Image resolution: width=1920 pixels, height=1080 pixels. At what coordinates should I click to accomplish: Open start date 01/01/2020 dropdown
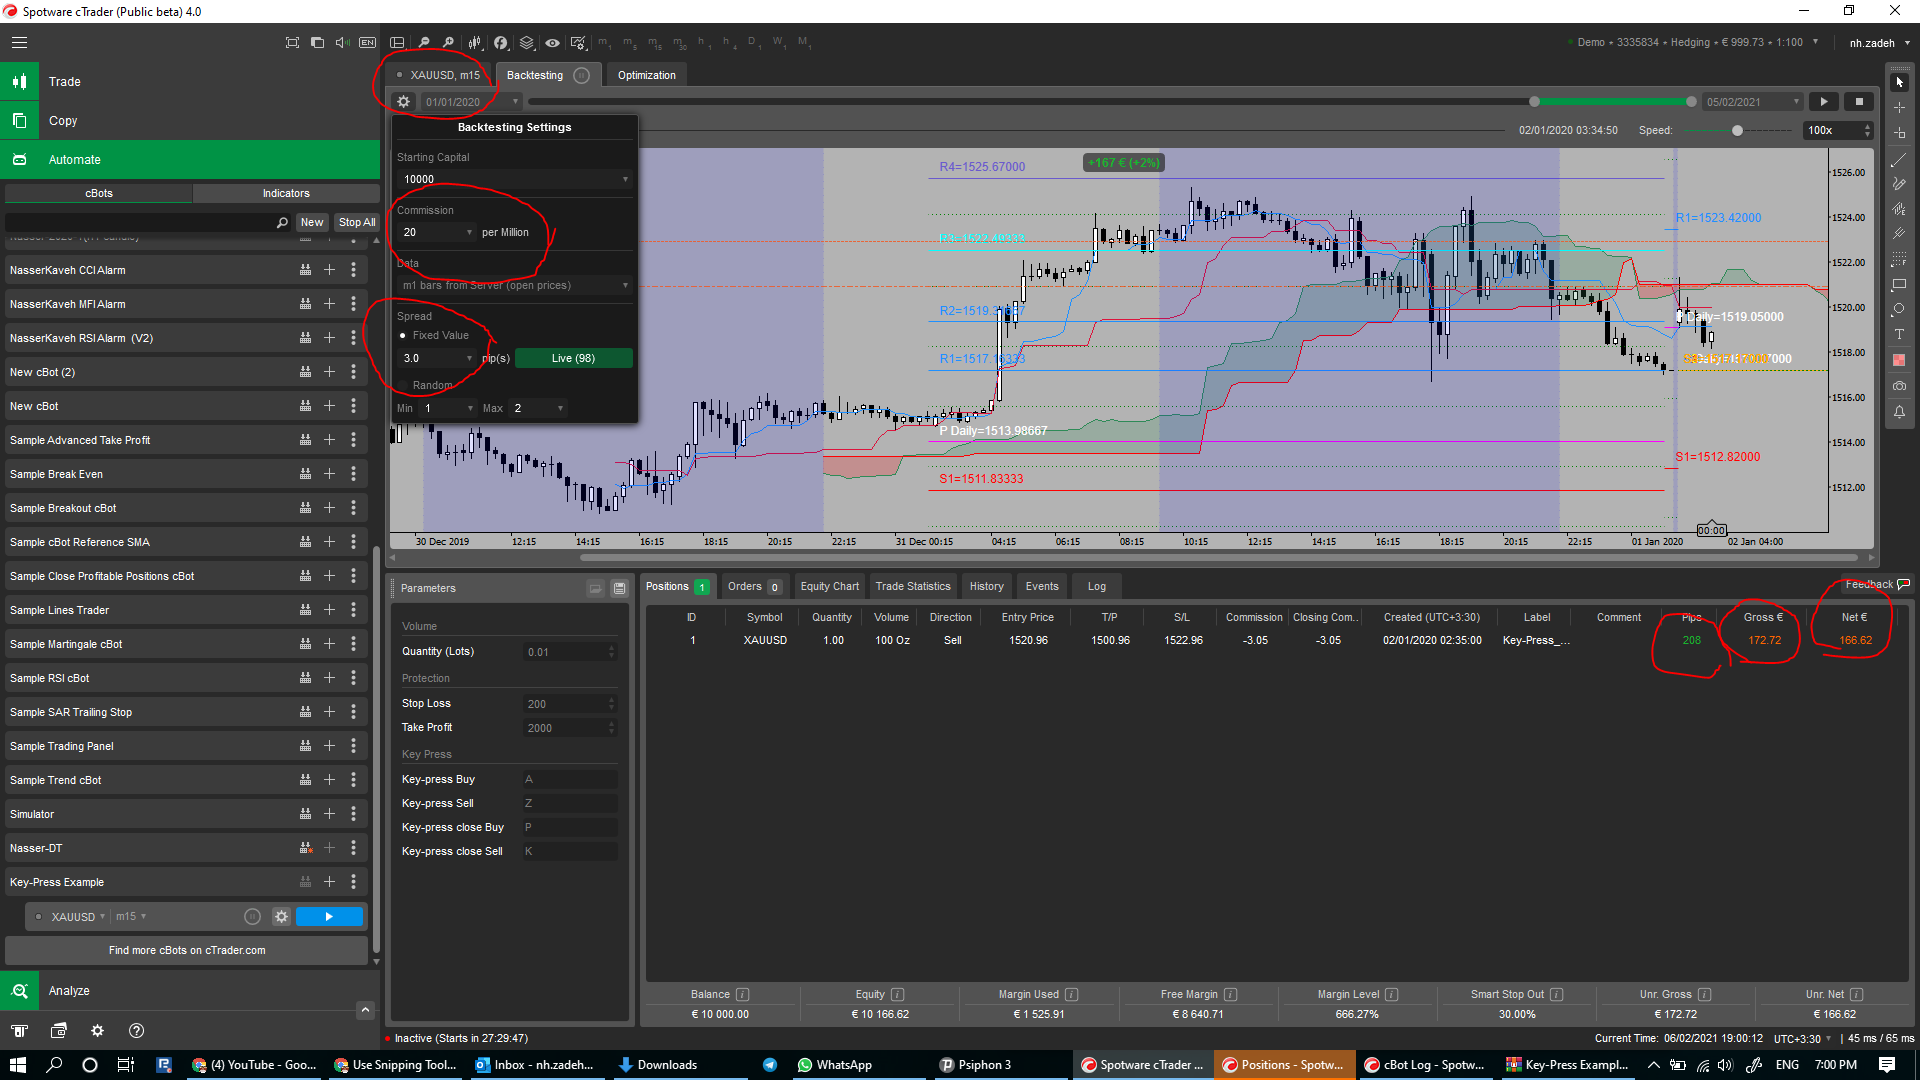516,102
